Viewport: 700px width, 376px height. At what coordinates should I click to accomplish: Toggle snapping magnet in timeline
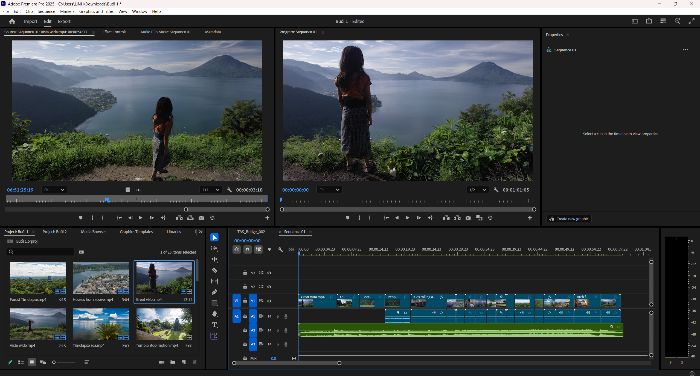pyautogui.click(x=247, y=250)
